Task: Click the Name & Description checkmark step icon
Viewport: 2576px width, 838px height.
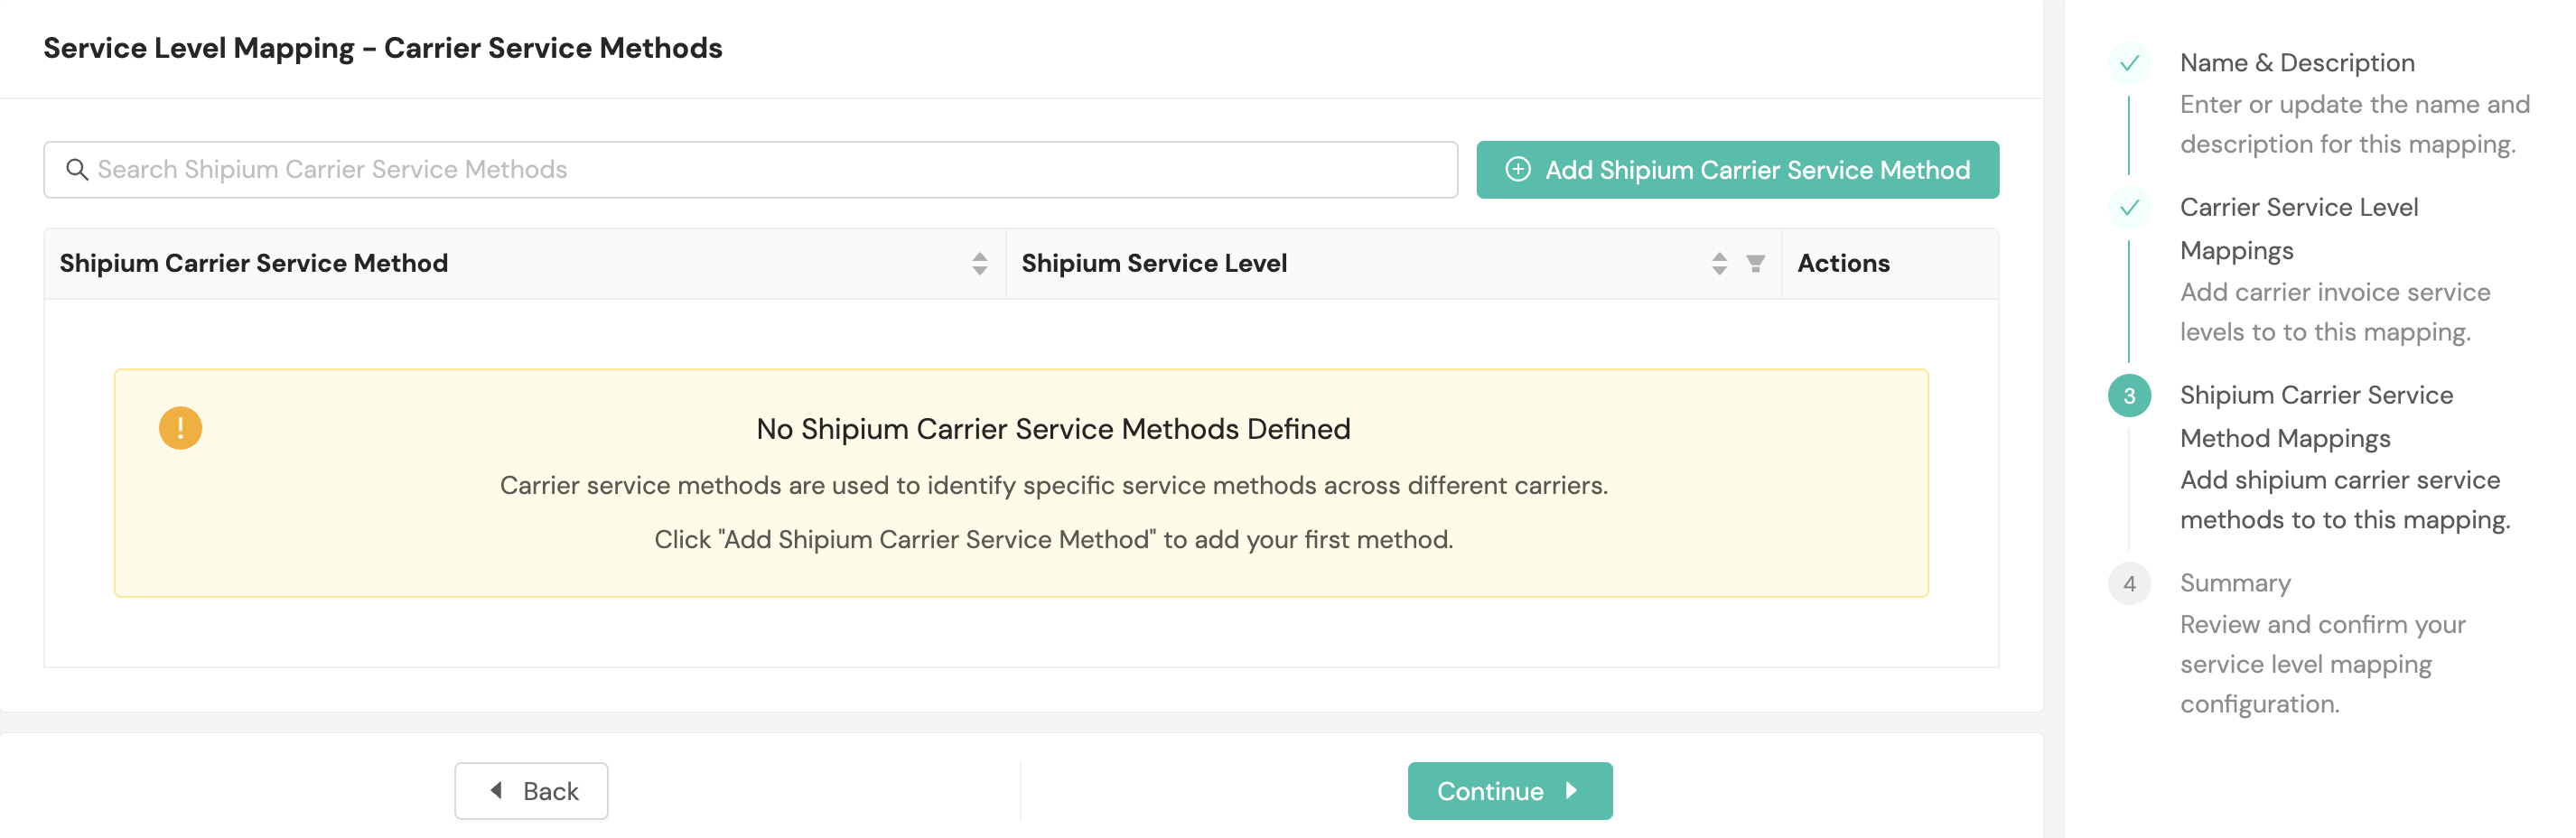Action: point(2129,63)
